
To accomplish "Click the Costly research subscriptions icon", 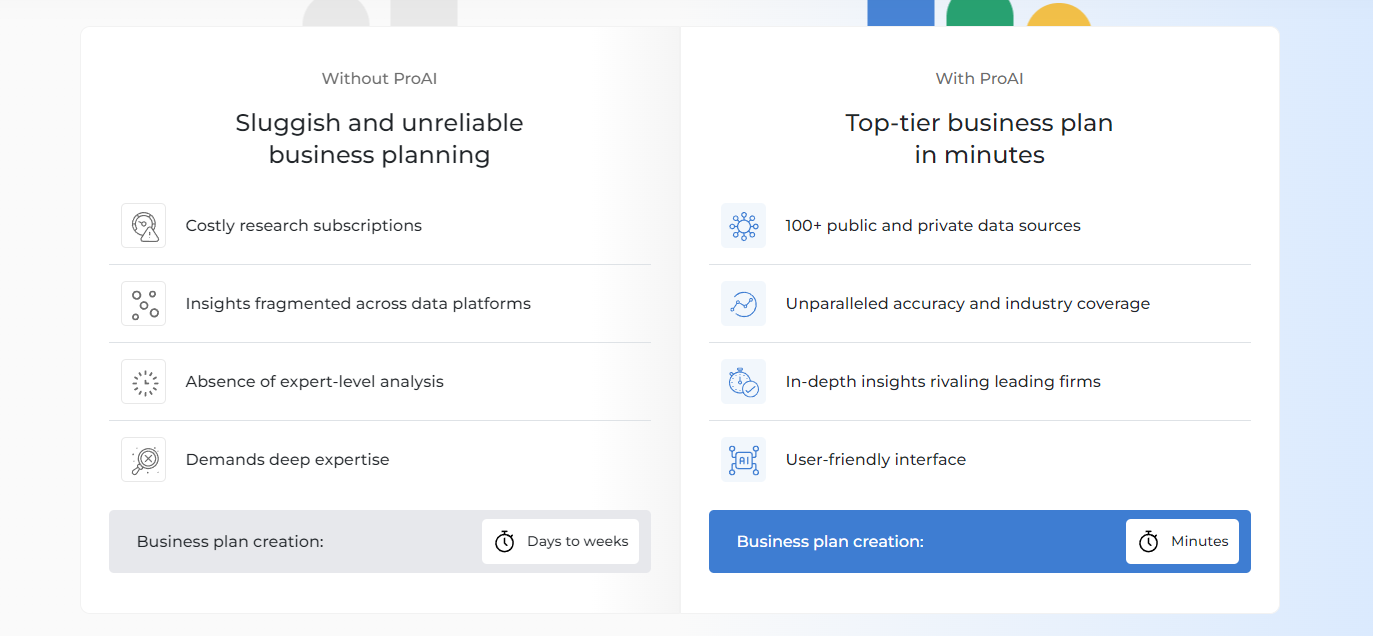I will tap(143, 226).
